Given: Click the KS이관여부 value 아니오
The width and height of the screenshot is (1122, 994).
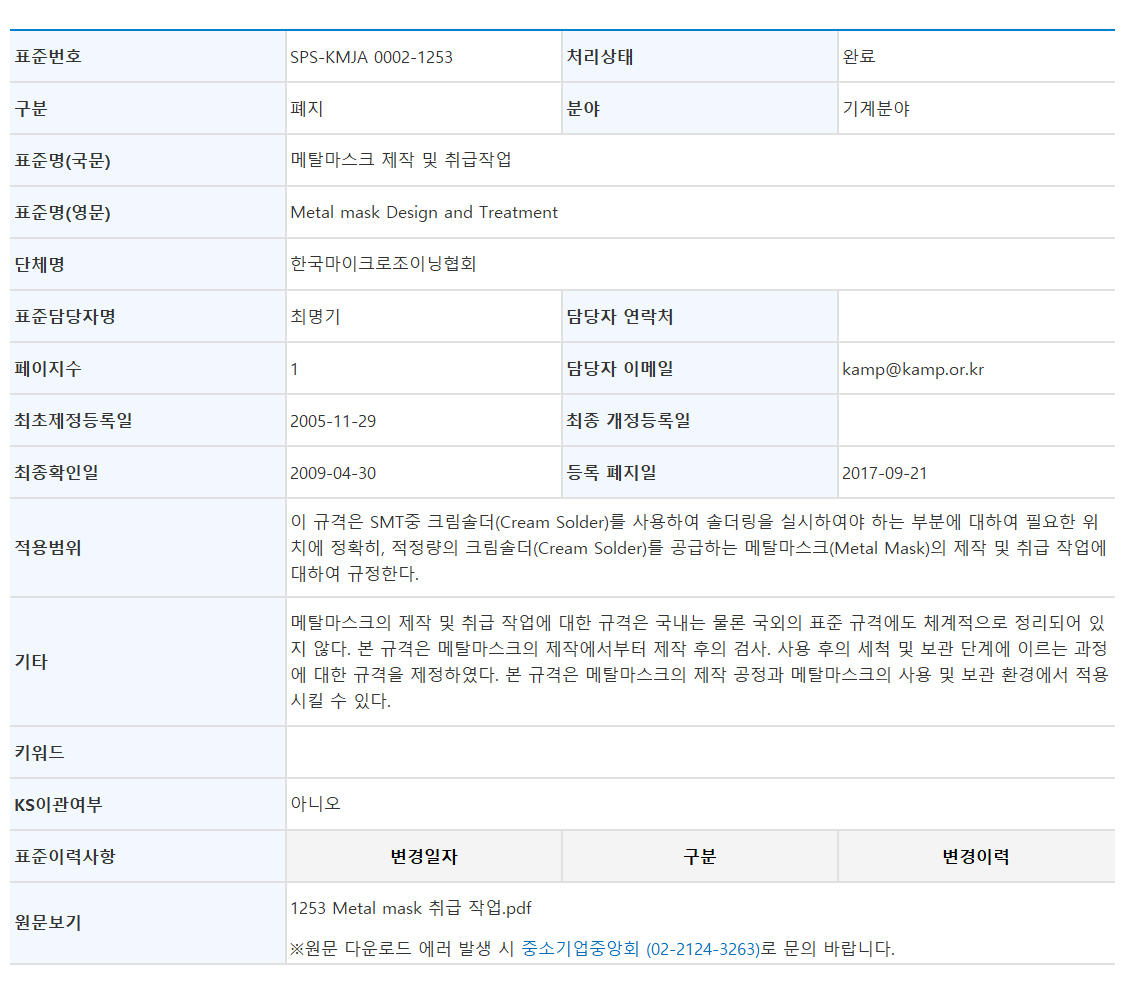Looking at the screenshot, I should [315, 804].
